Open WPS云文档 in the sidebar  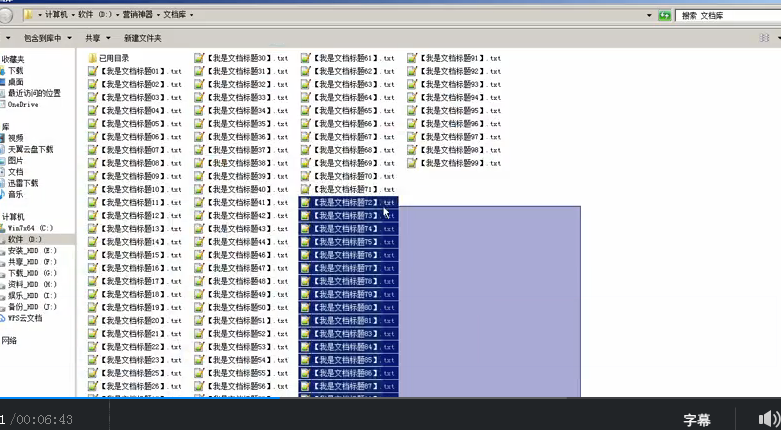pyautogui.click(x=25, y=318)
